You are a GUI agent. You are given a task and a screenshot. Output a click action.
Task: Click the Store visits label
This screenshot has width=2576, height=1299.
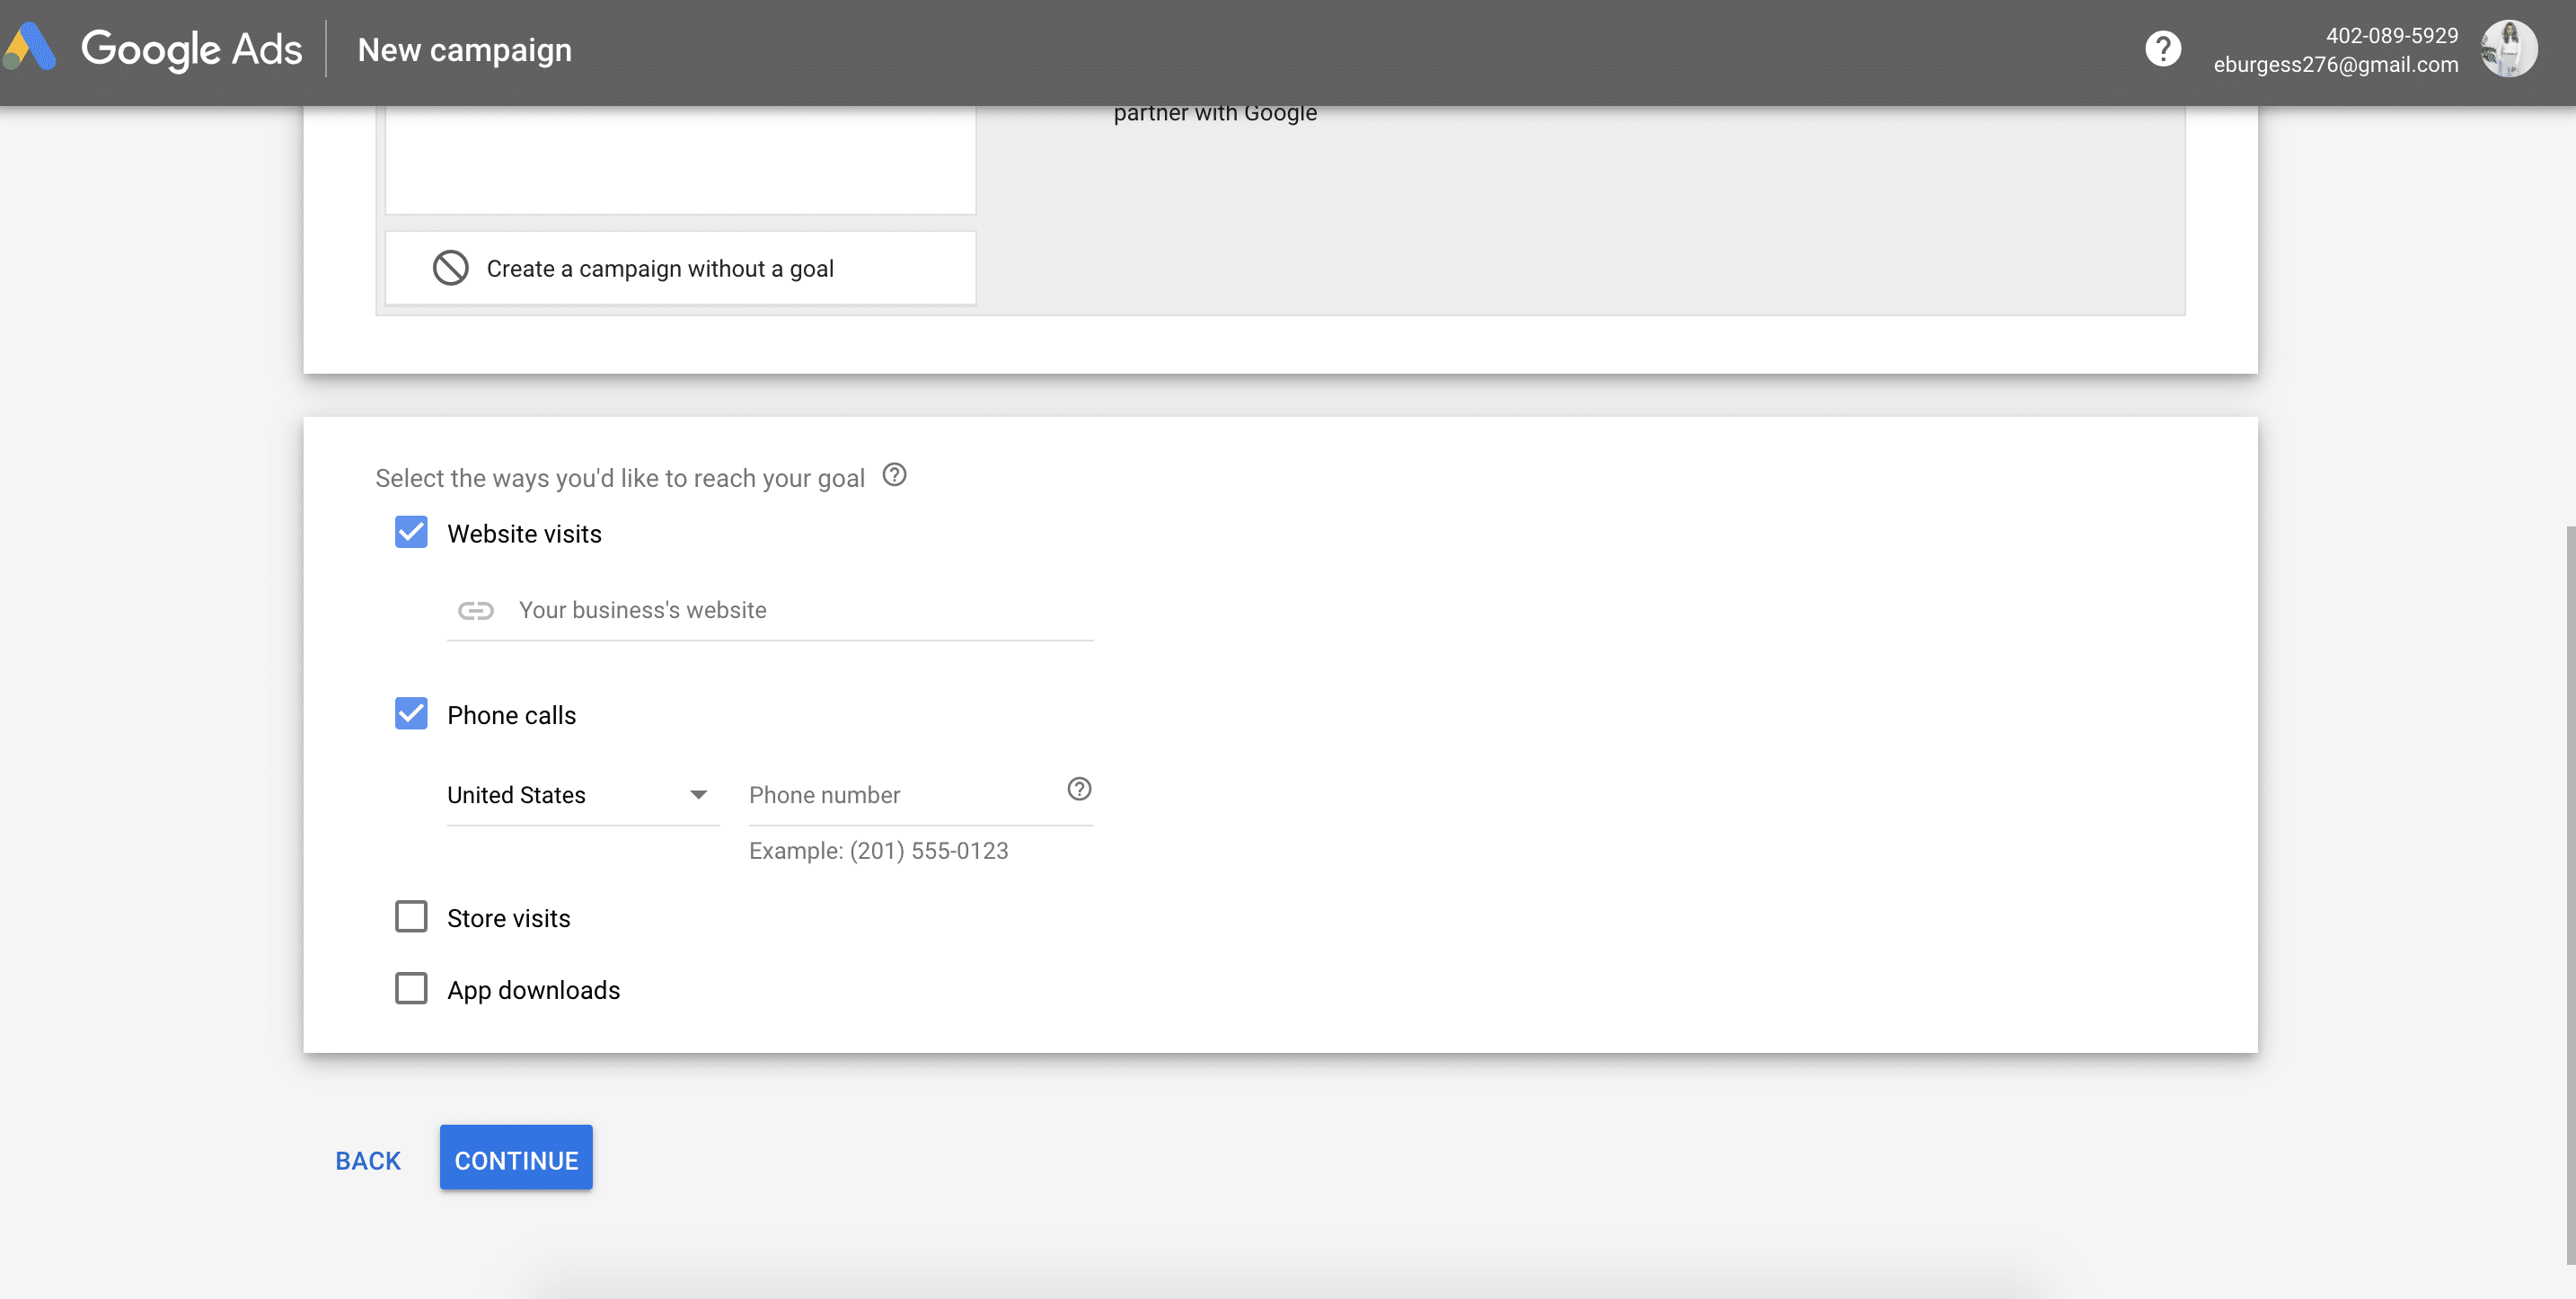coord(508,919)
